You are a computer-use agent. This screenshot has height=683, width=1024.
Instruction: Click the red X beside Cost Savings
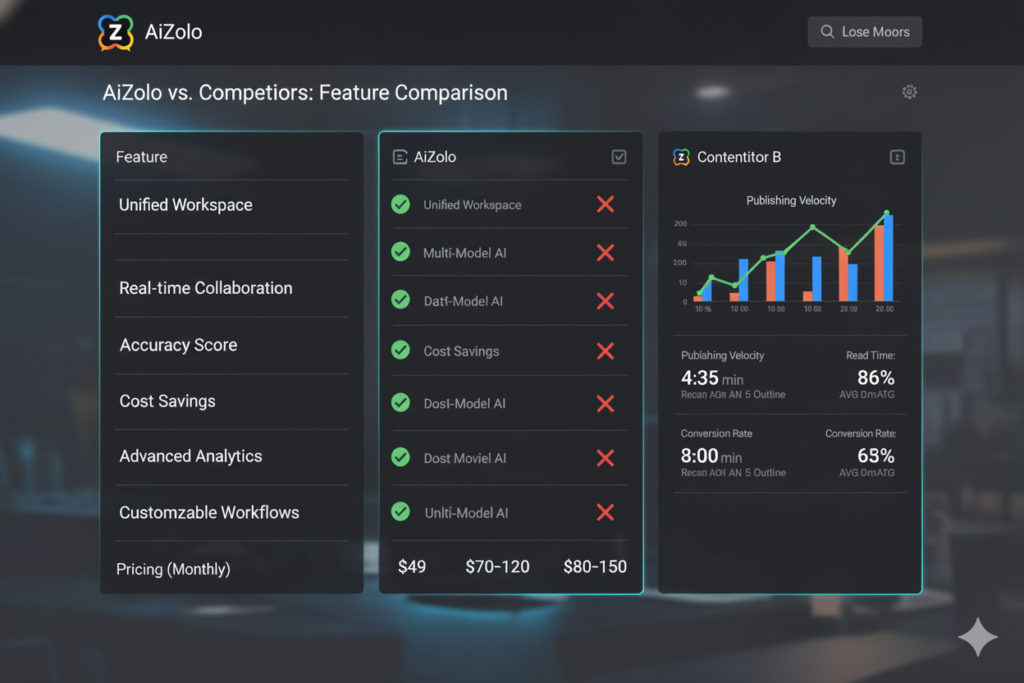pos(605,351)
